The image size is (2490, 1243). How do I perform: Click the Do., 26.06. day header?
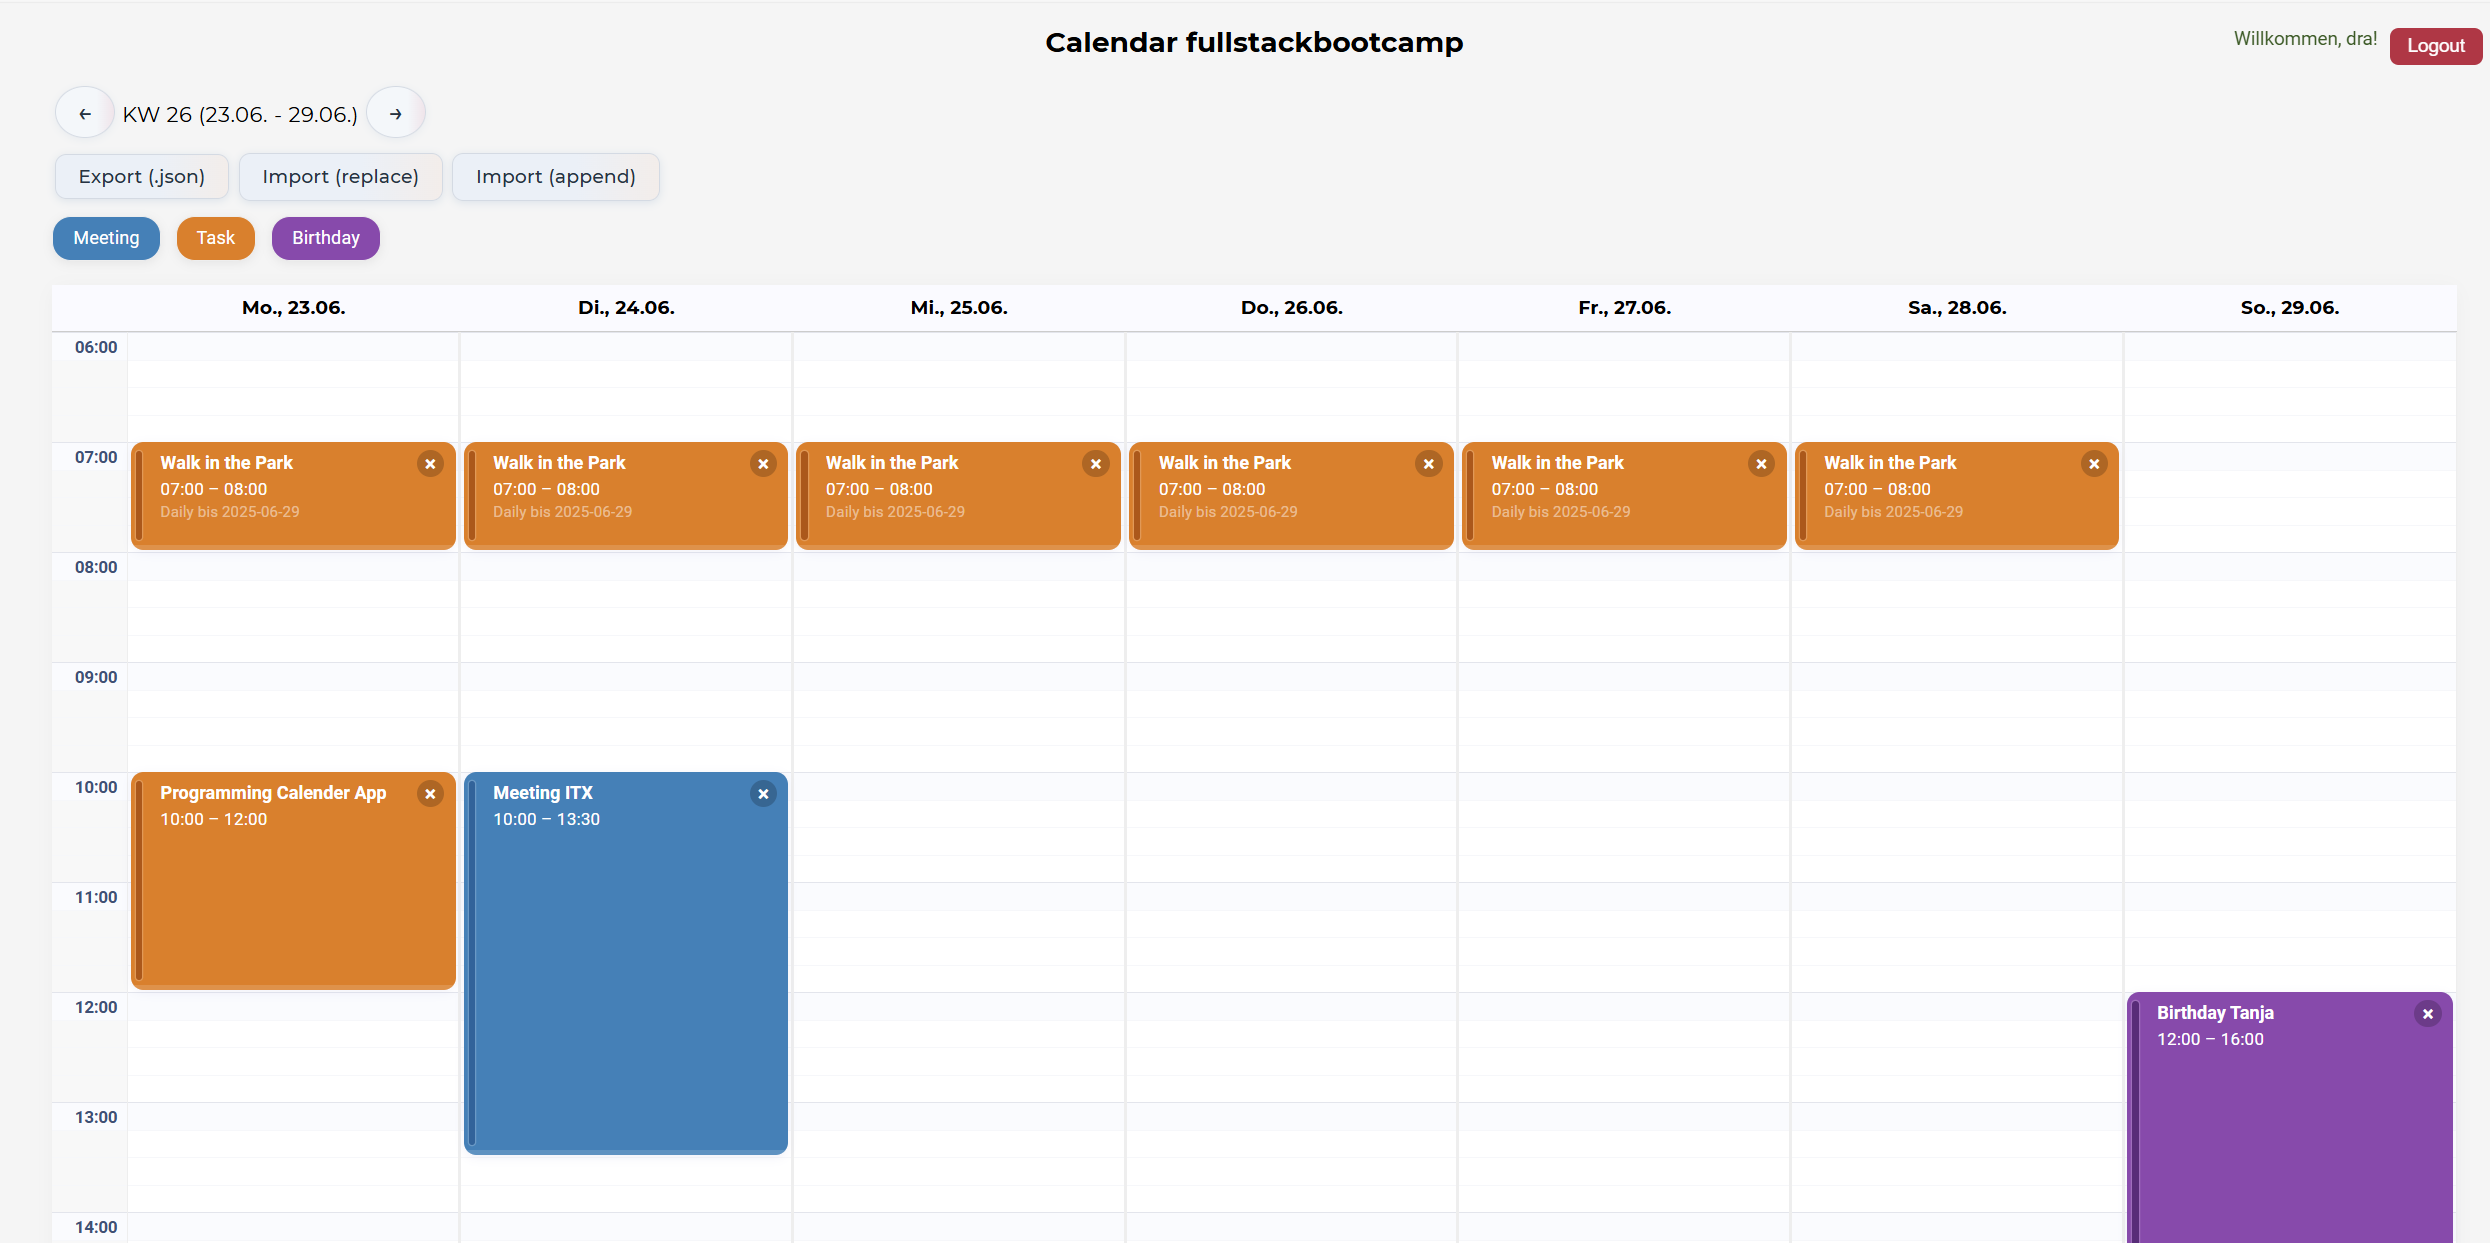click(1292, 308)
